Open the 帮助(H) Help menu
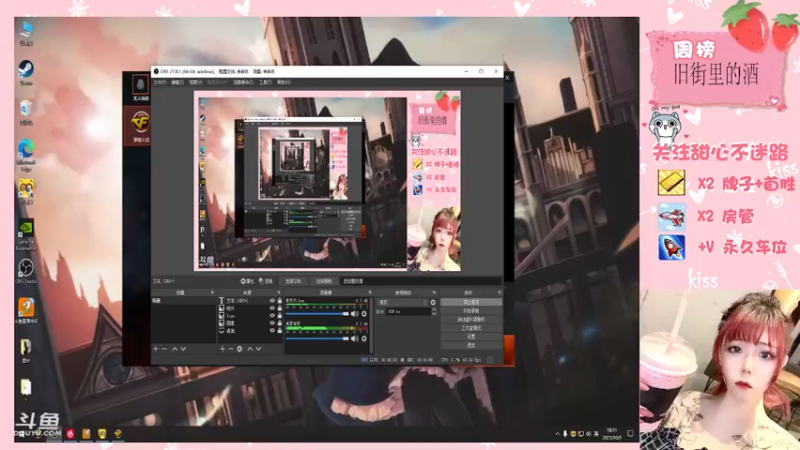800x450 pixels. (x=284, y=82)
